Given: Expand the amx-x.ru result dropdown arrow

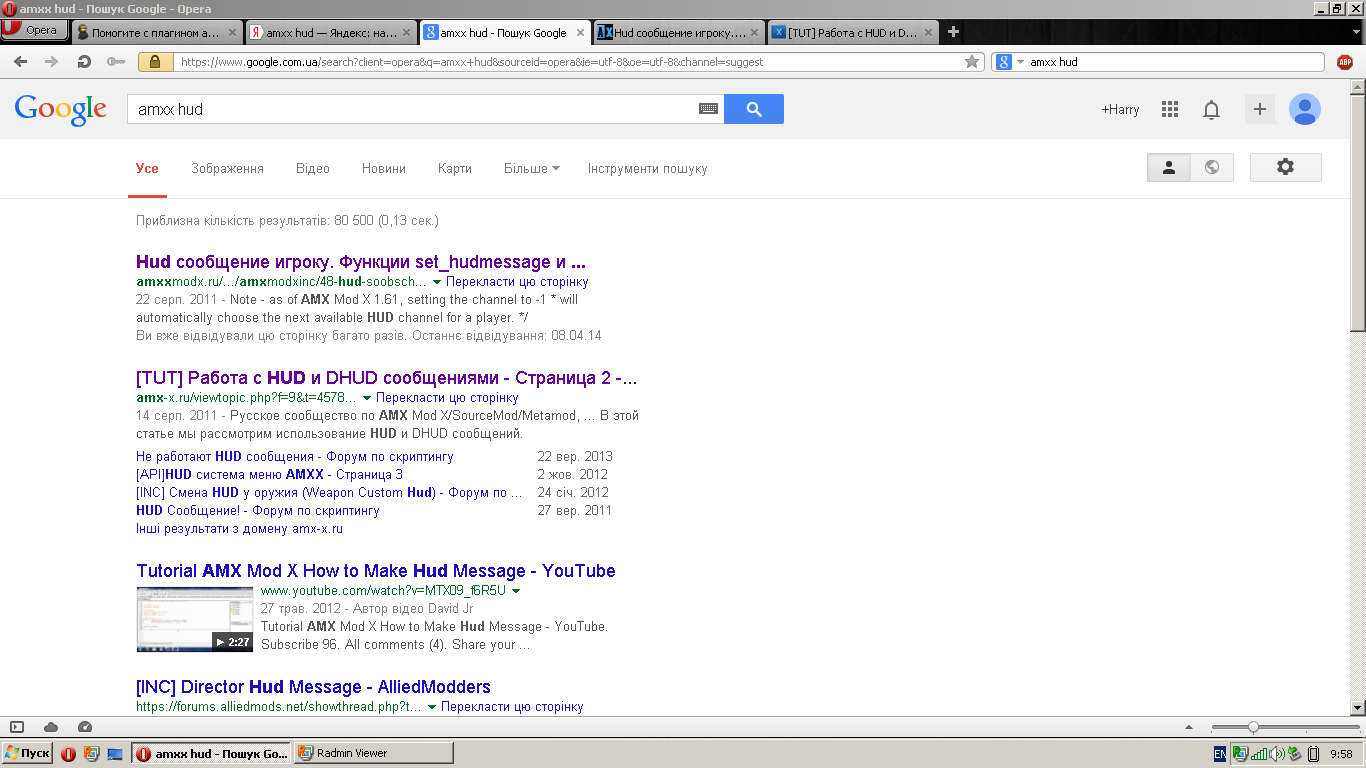Looking at the screenshot, I should pyautogui.click(x=367, y=398).
